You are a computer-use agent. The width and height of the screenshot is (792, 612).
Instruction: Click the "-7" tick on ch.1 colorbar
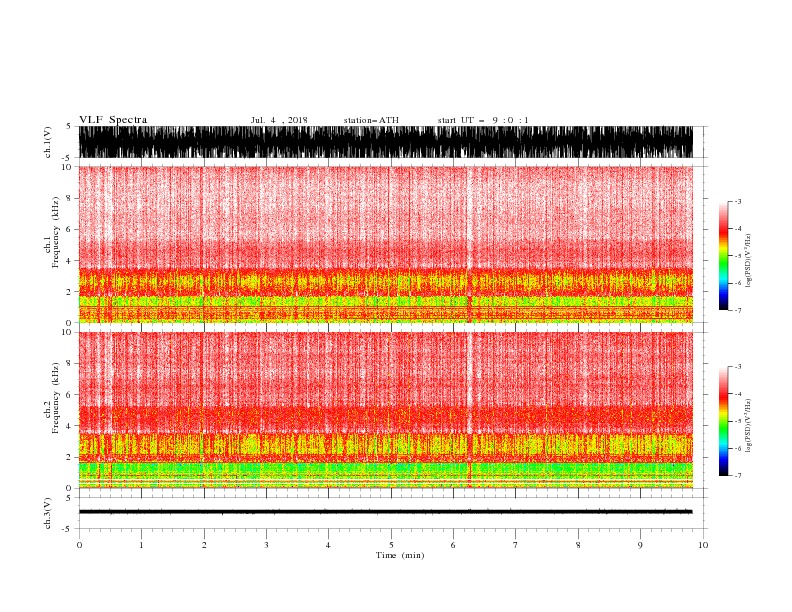click(737, 310)
